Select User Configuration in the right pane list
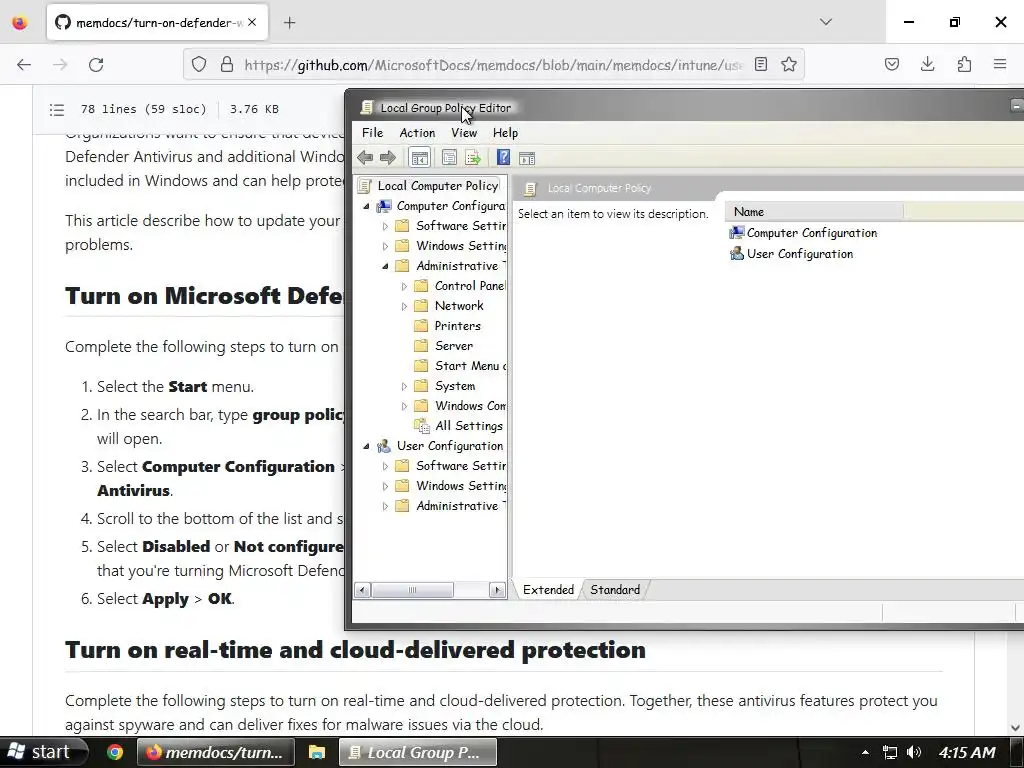Image resolution: width=1024 pixels, height=768 pixels. 800,254
